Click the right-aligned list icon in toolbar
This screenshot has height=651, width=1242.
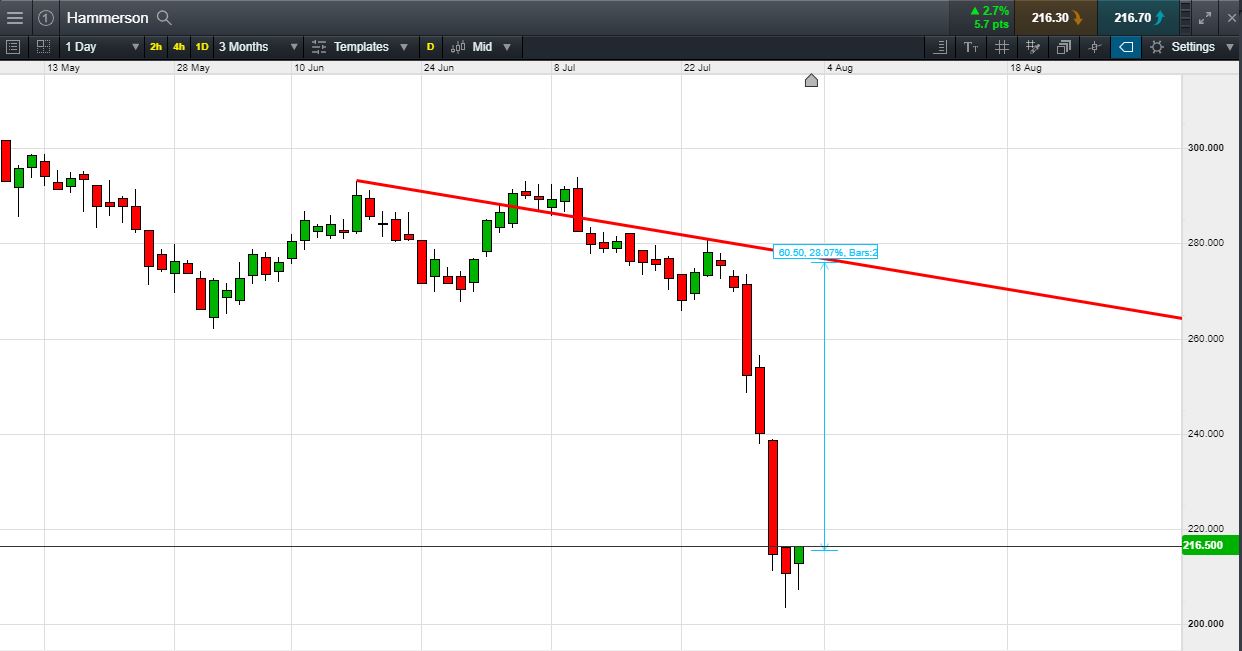[940, 47]
